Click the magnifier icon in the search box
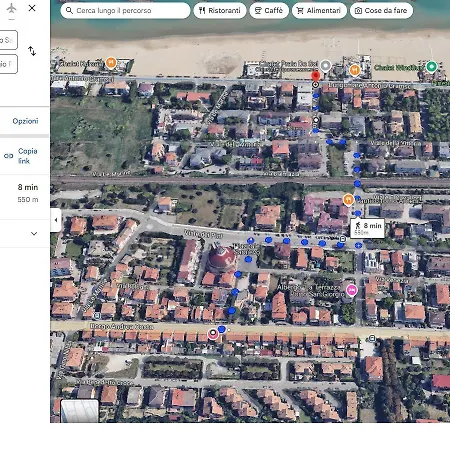Viewport: 450px width, 450px height. pos(69,11)
